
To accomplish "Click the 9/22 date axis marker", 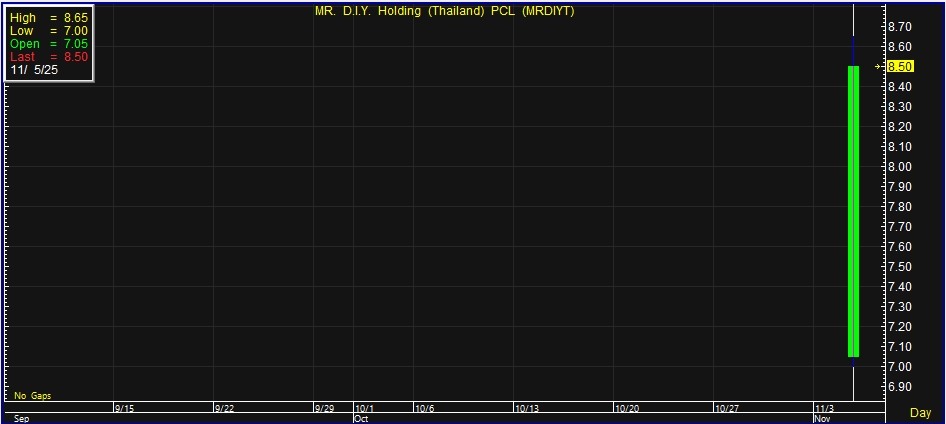I will click(x=225, y=409).
